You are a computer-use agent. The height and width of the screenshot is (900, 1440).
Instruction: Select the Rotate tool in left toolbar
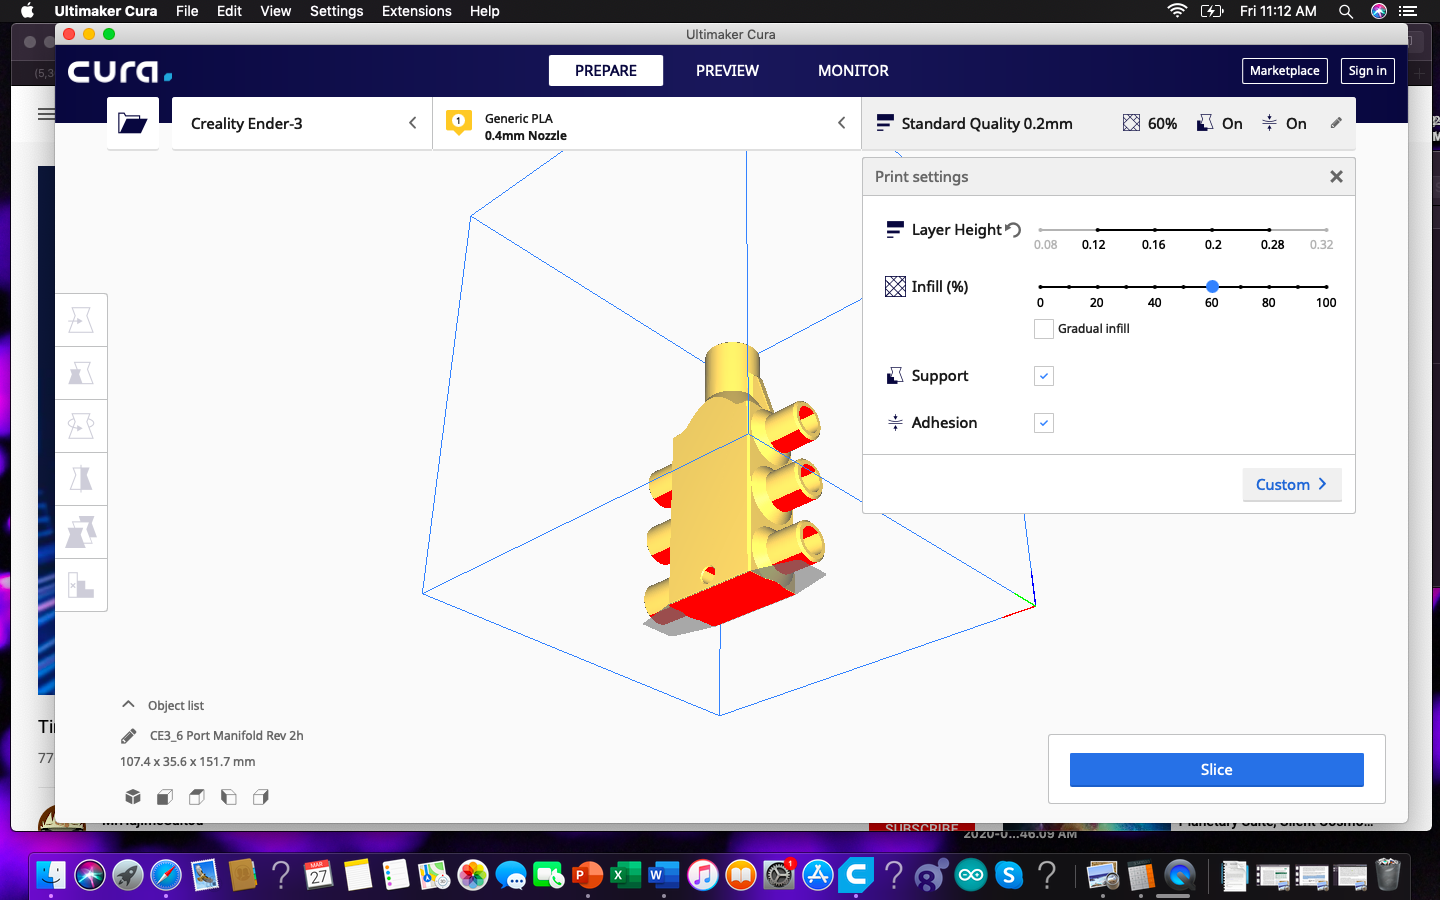pyautogui.click(x=81, y=426)
